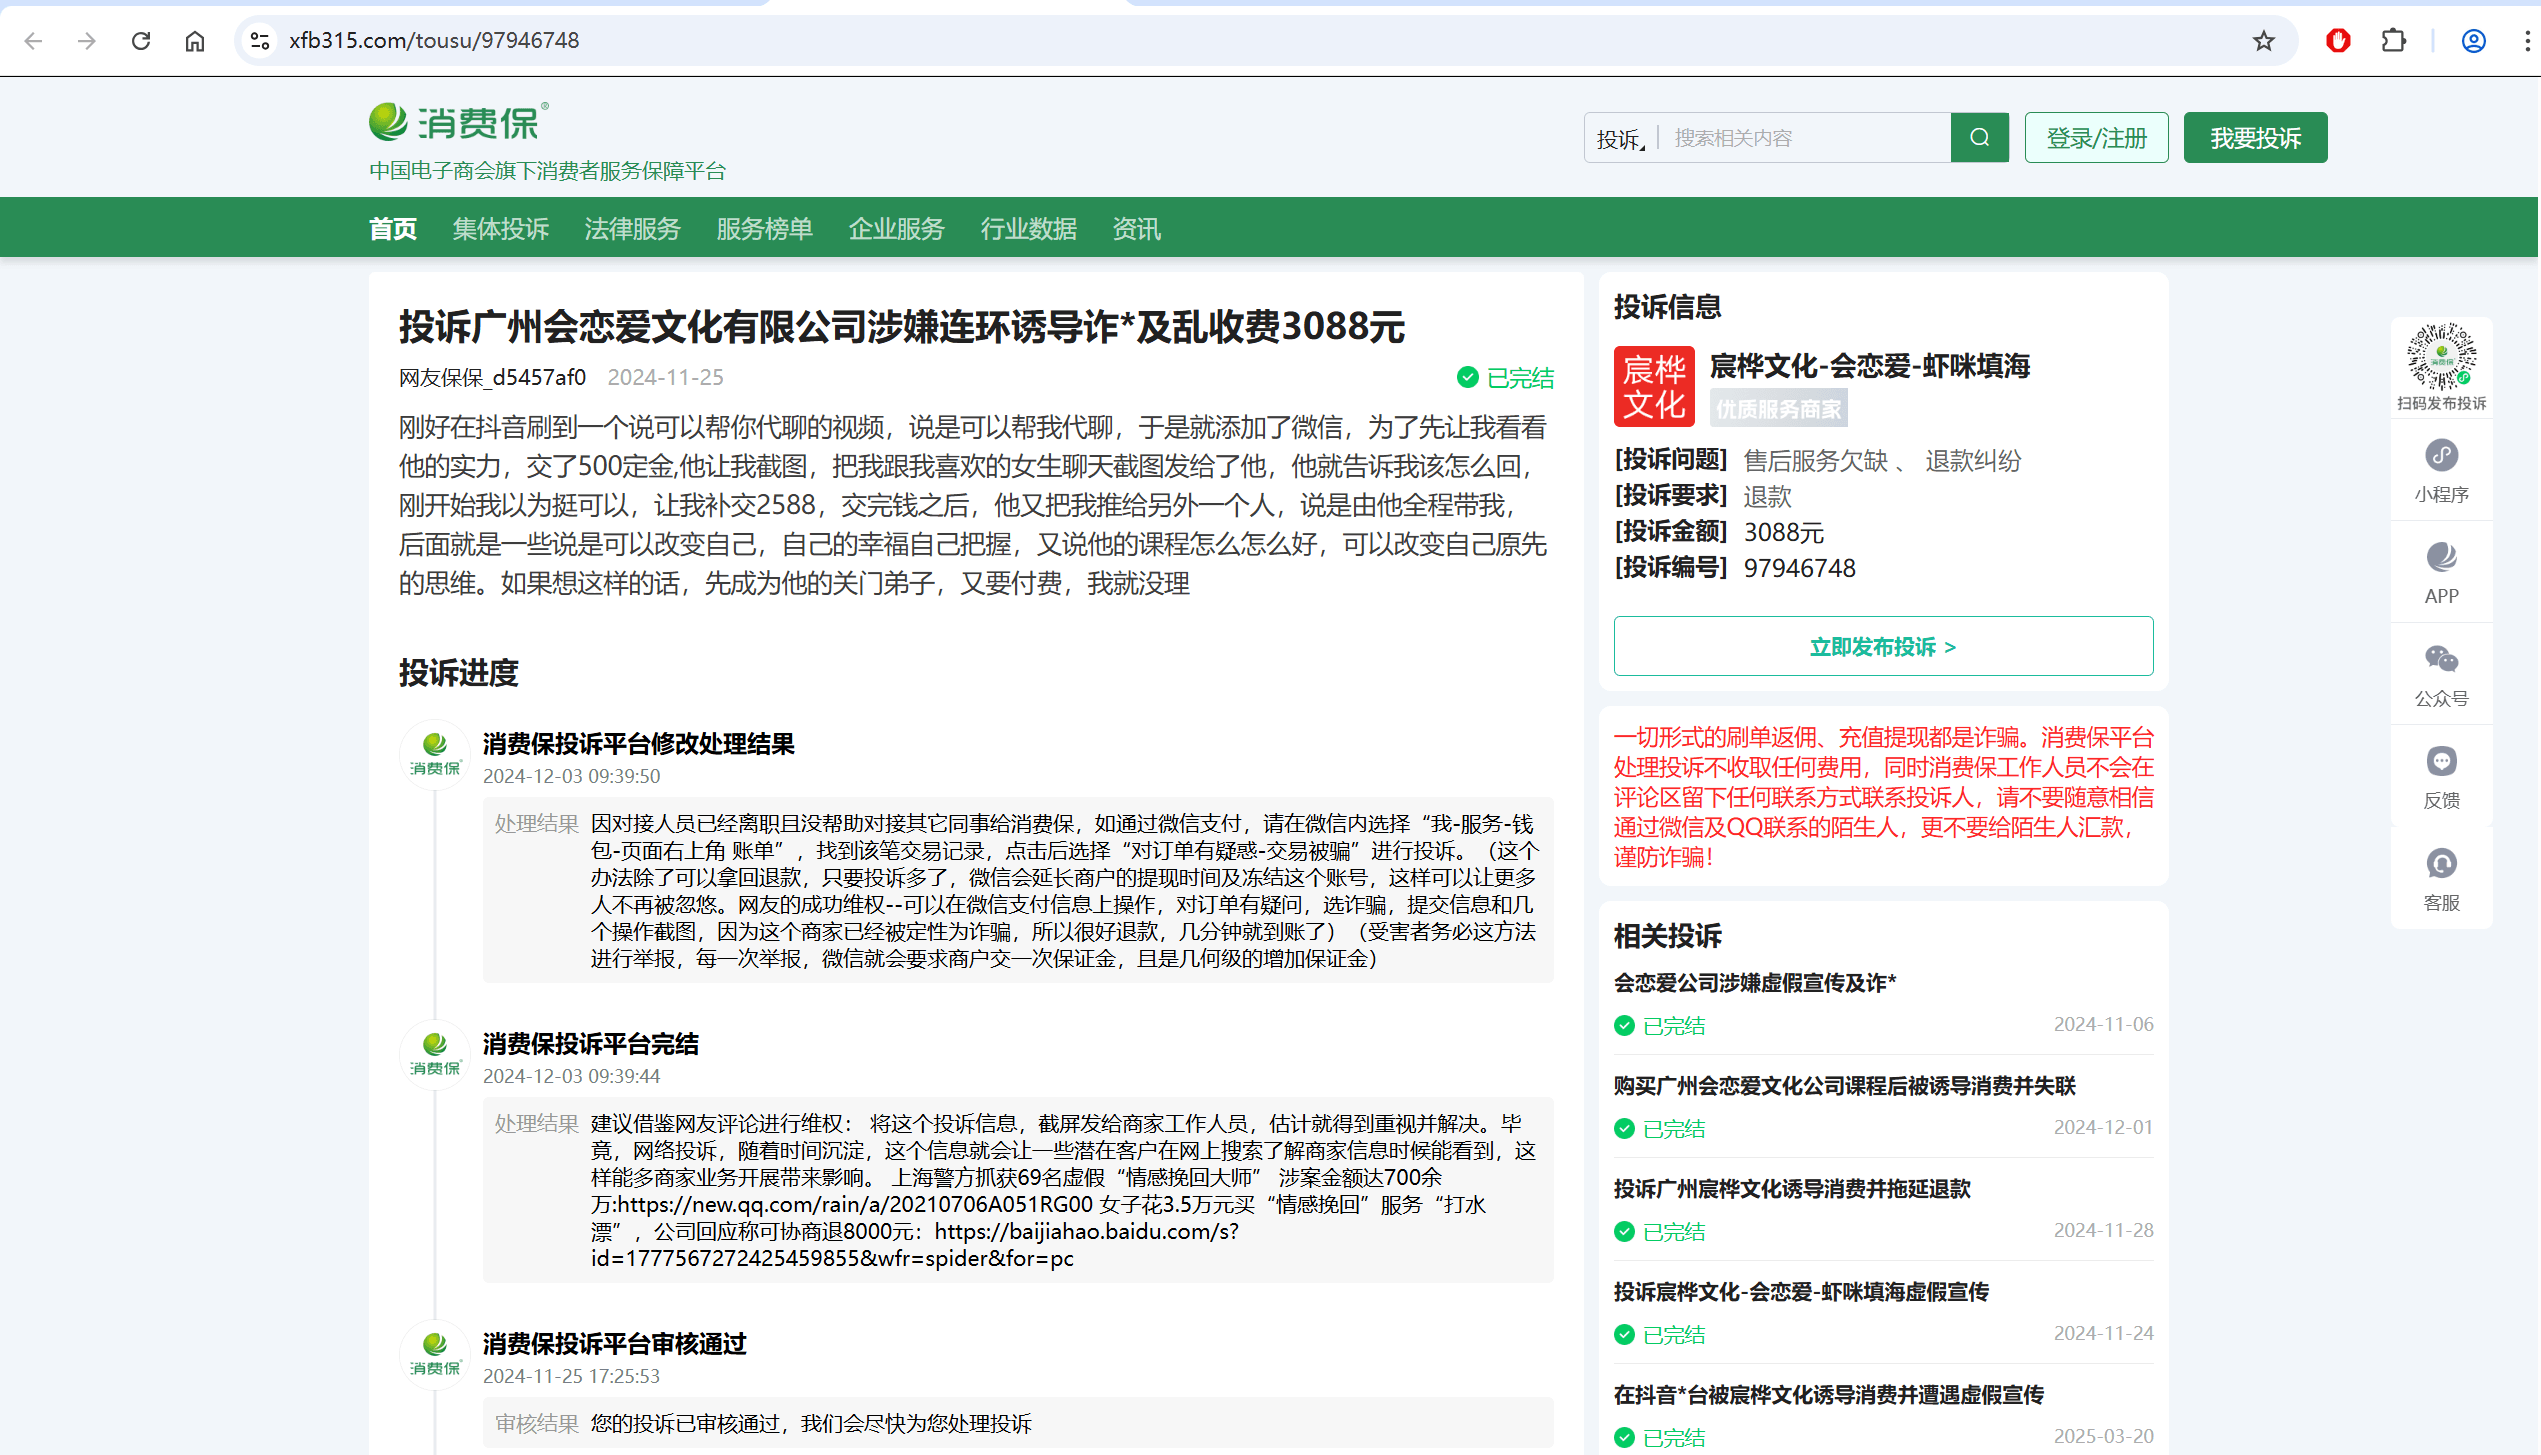
Task: Click the 优质服务商家 badge
Action: coord(1779,410)
